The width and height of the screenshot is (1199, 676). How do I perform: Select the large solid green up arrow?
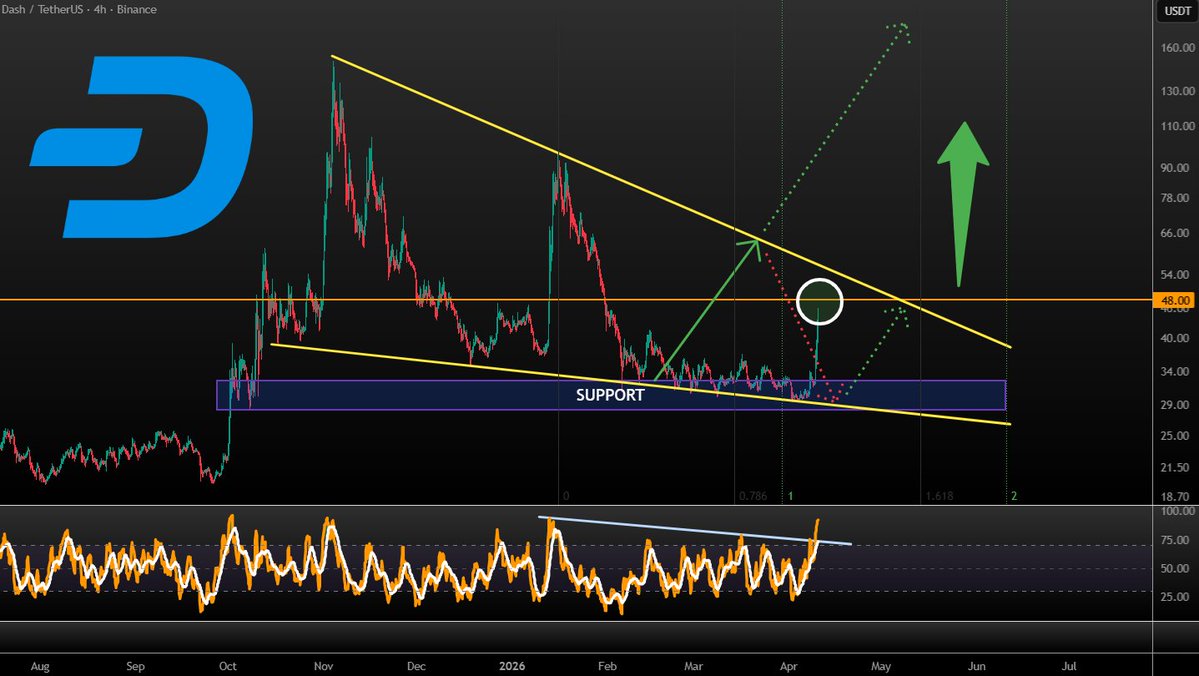[963, 204]
